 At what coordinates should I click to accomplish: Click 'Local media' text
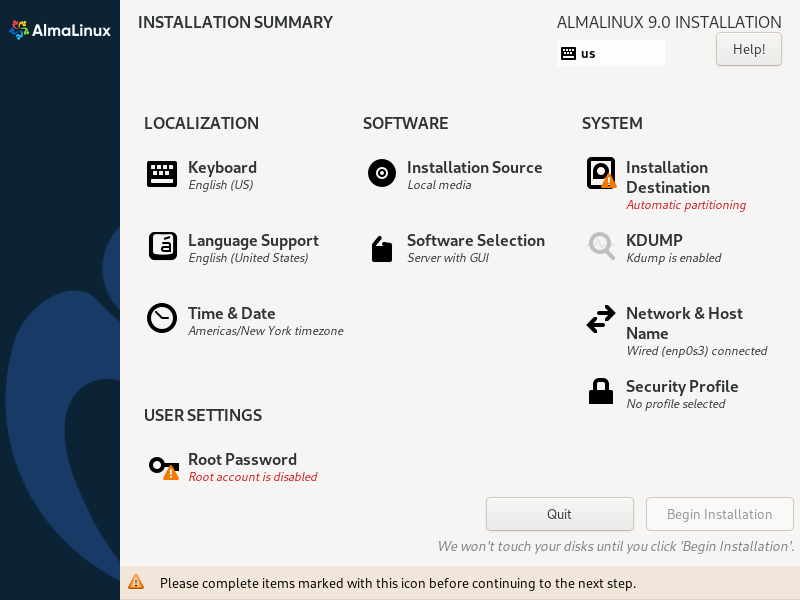pyautogui.click(x=439, y=185)
